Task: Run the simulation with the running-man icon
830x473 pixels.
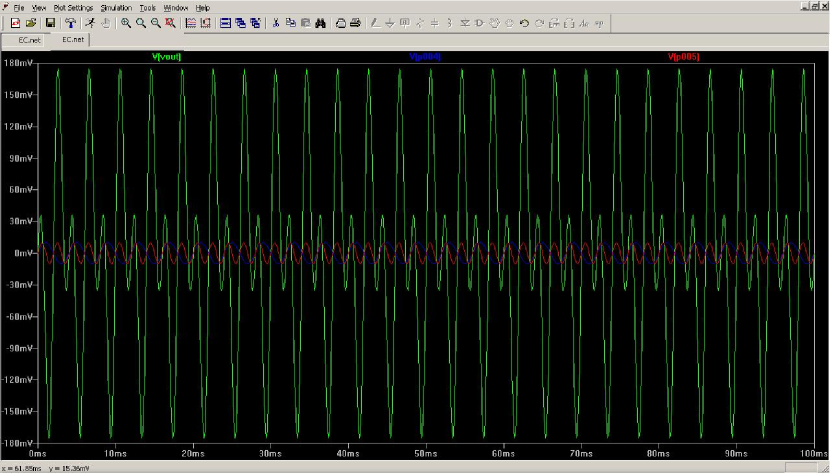Action: [x=90, y=22]
